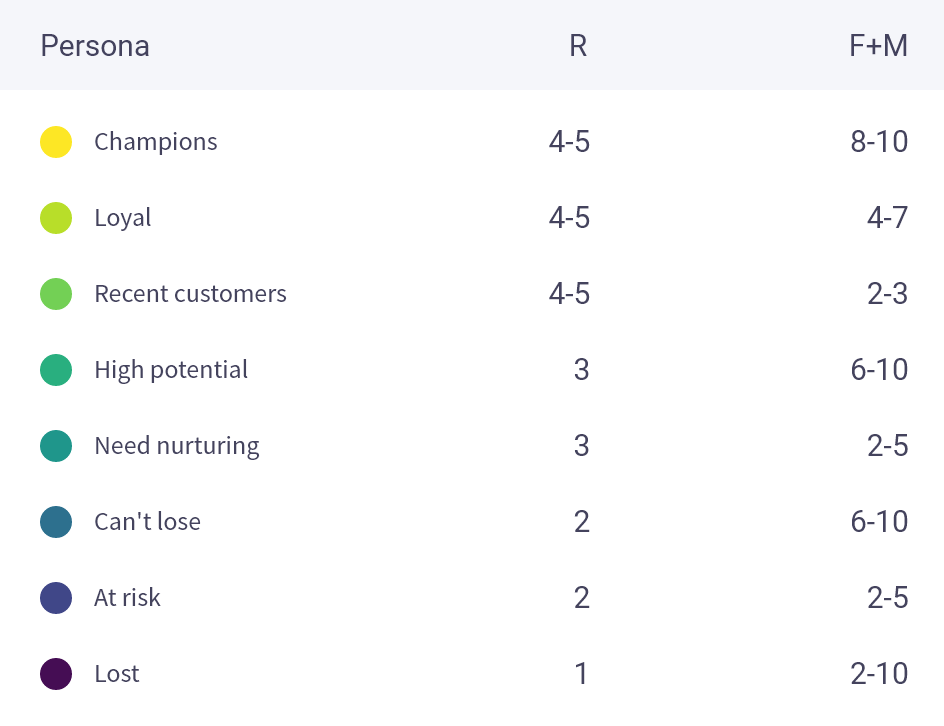The height and width of the screenshot is (726, 944).
Task: Select the At risk label
Action: click(127, 598)
